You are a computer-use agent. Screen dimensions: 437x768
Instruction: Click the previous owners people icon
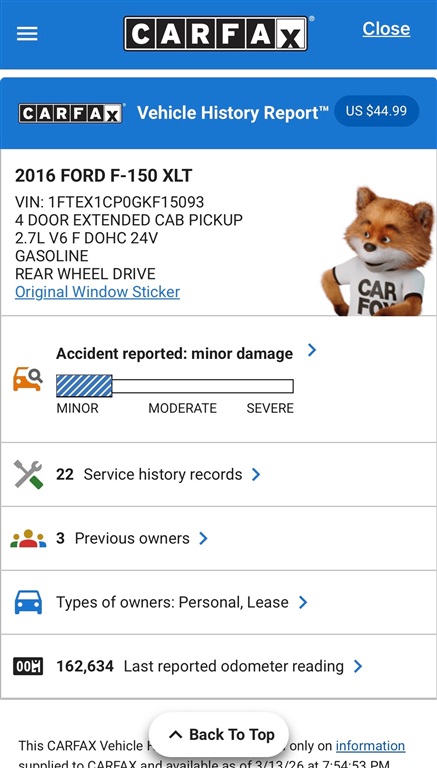point(28,538)
